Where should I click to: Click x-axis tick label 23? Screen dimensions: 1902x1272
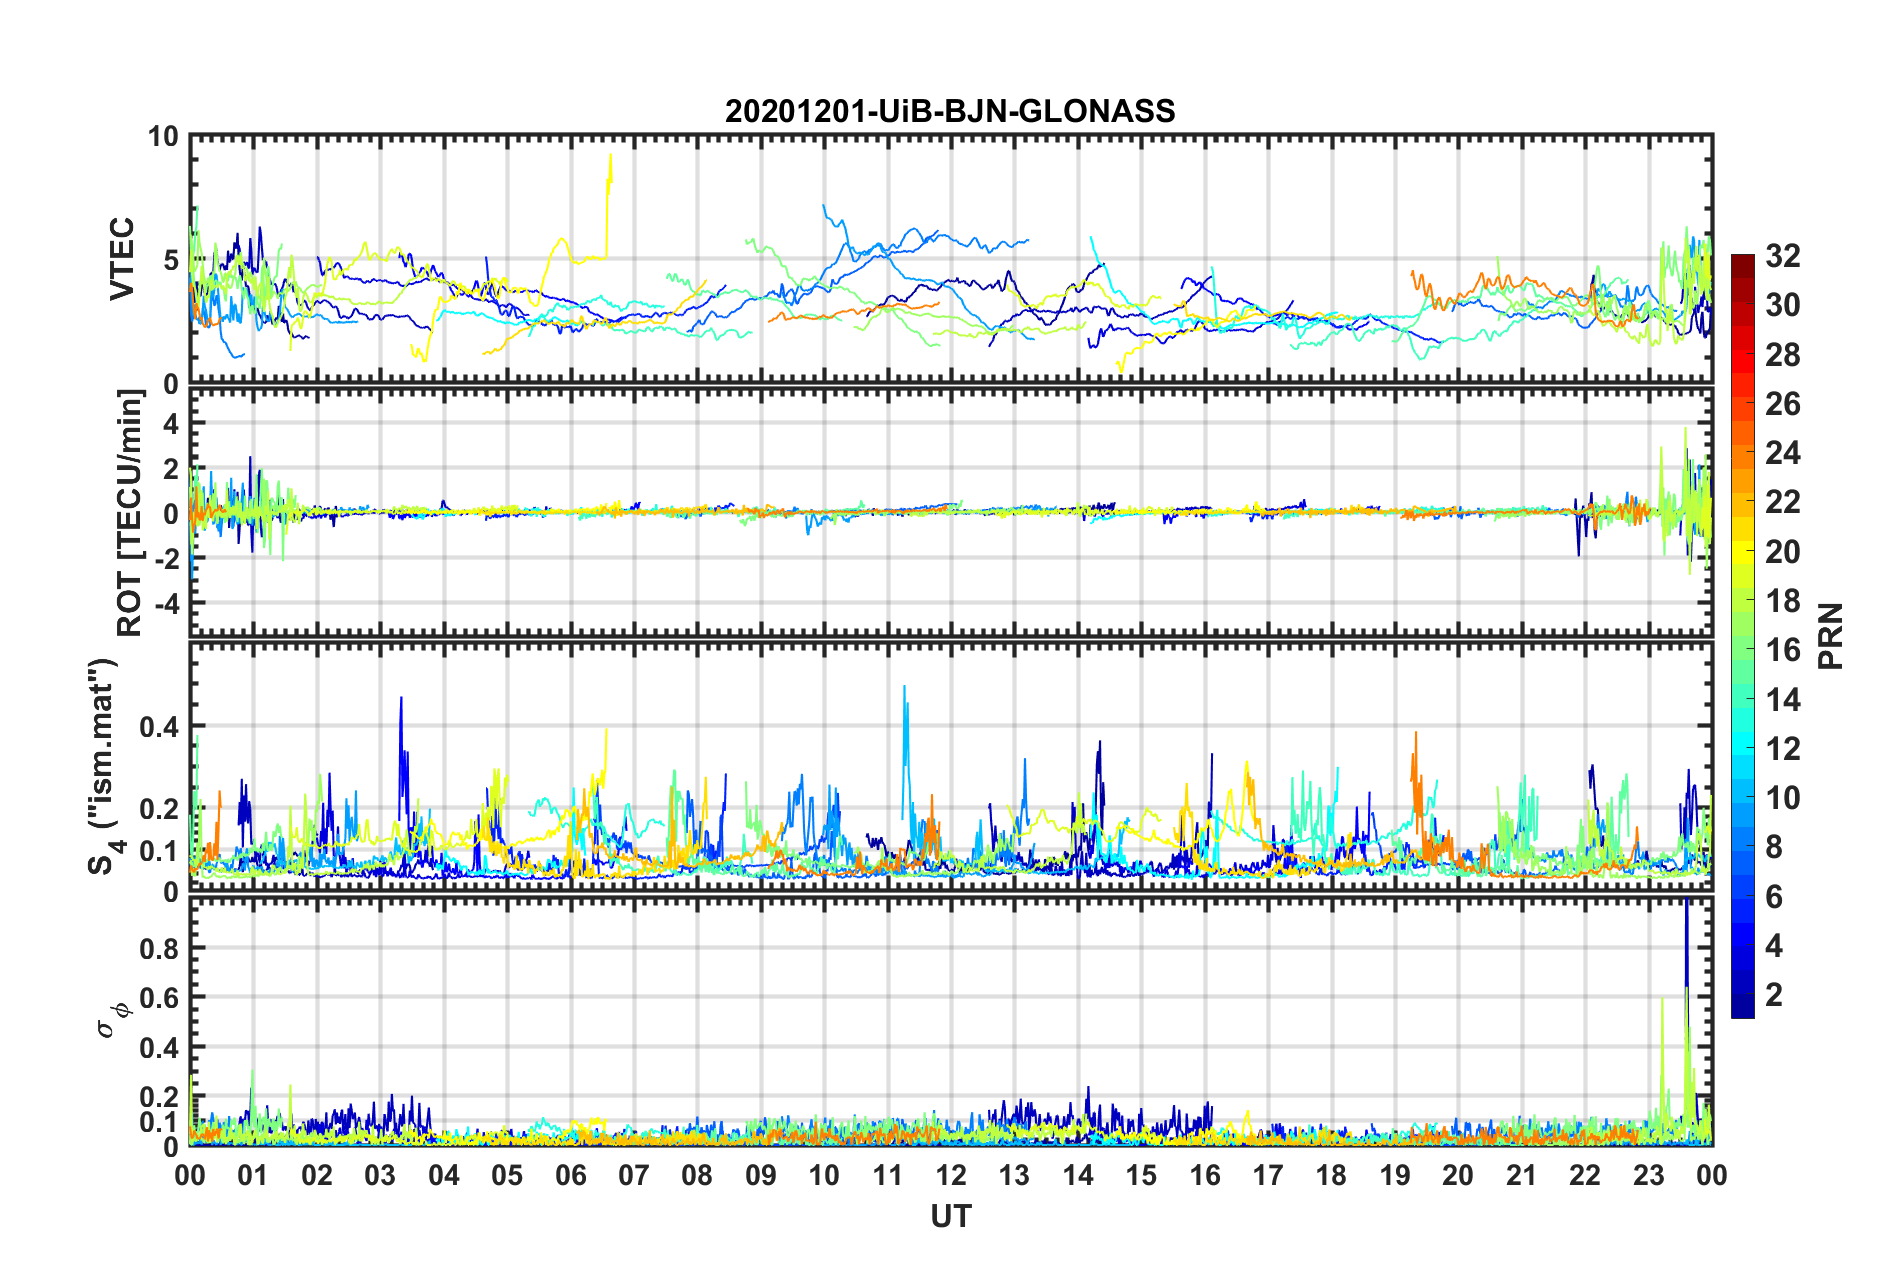(x=1649, y=1175)
